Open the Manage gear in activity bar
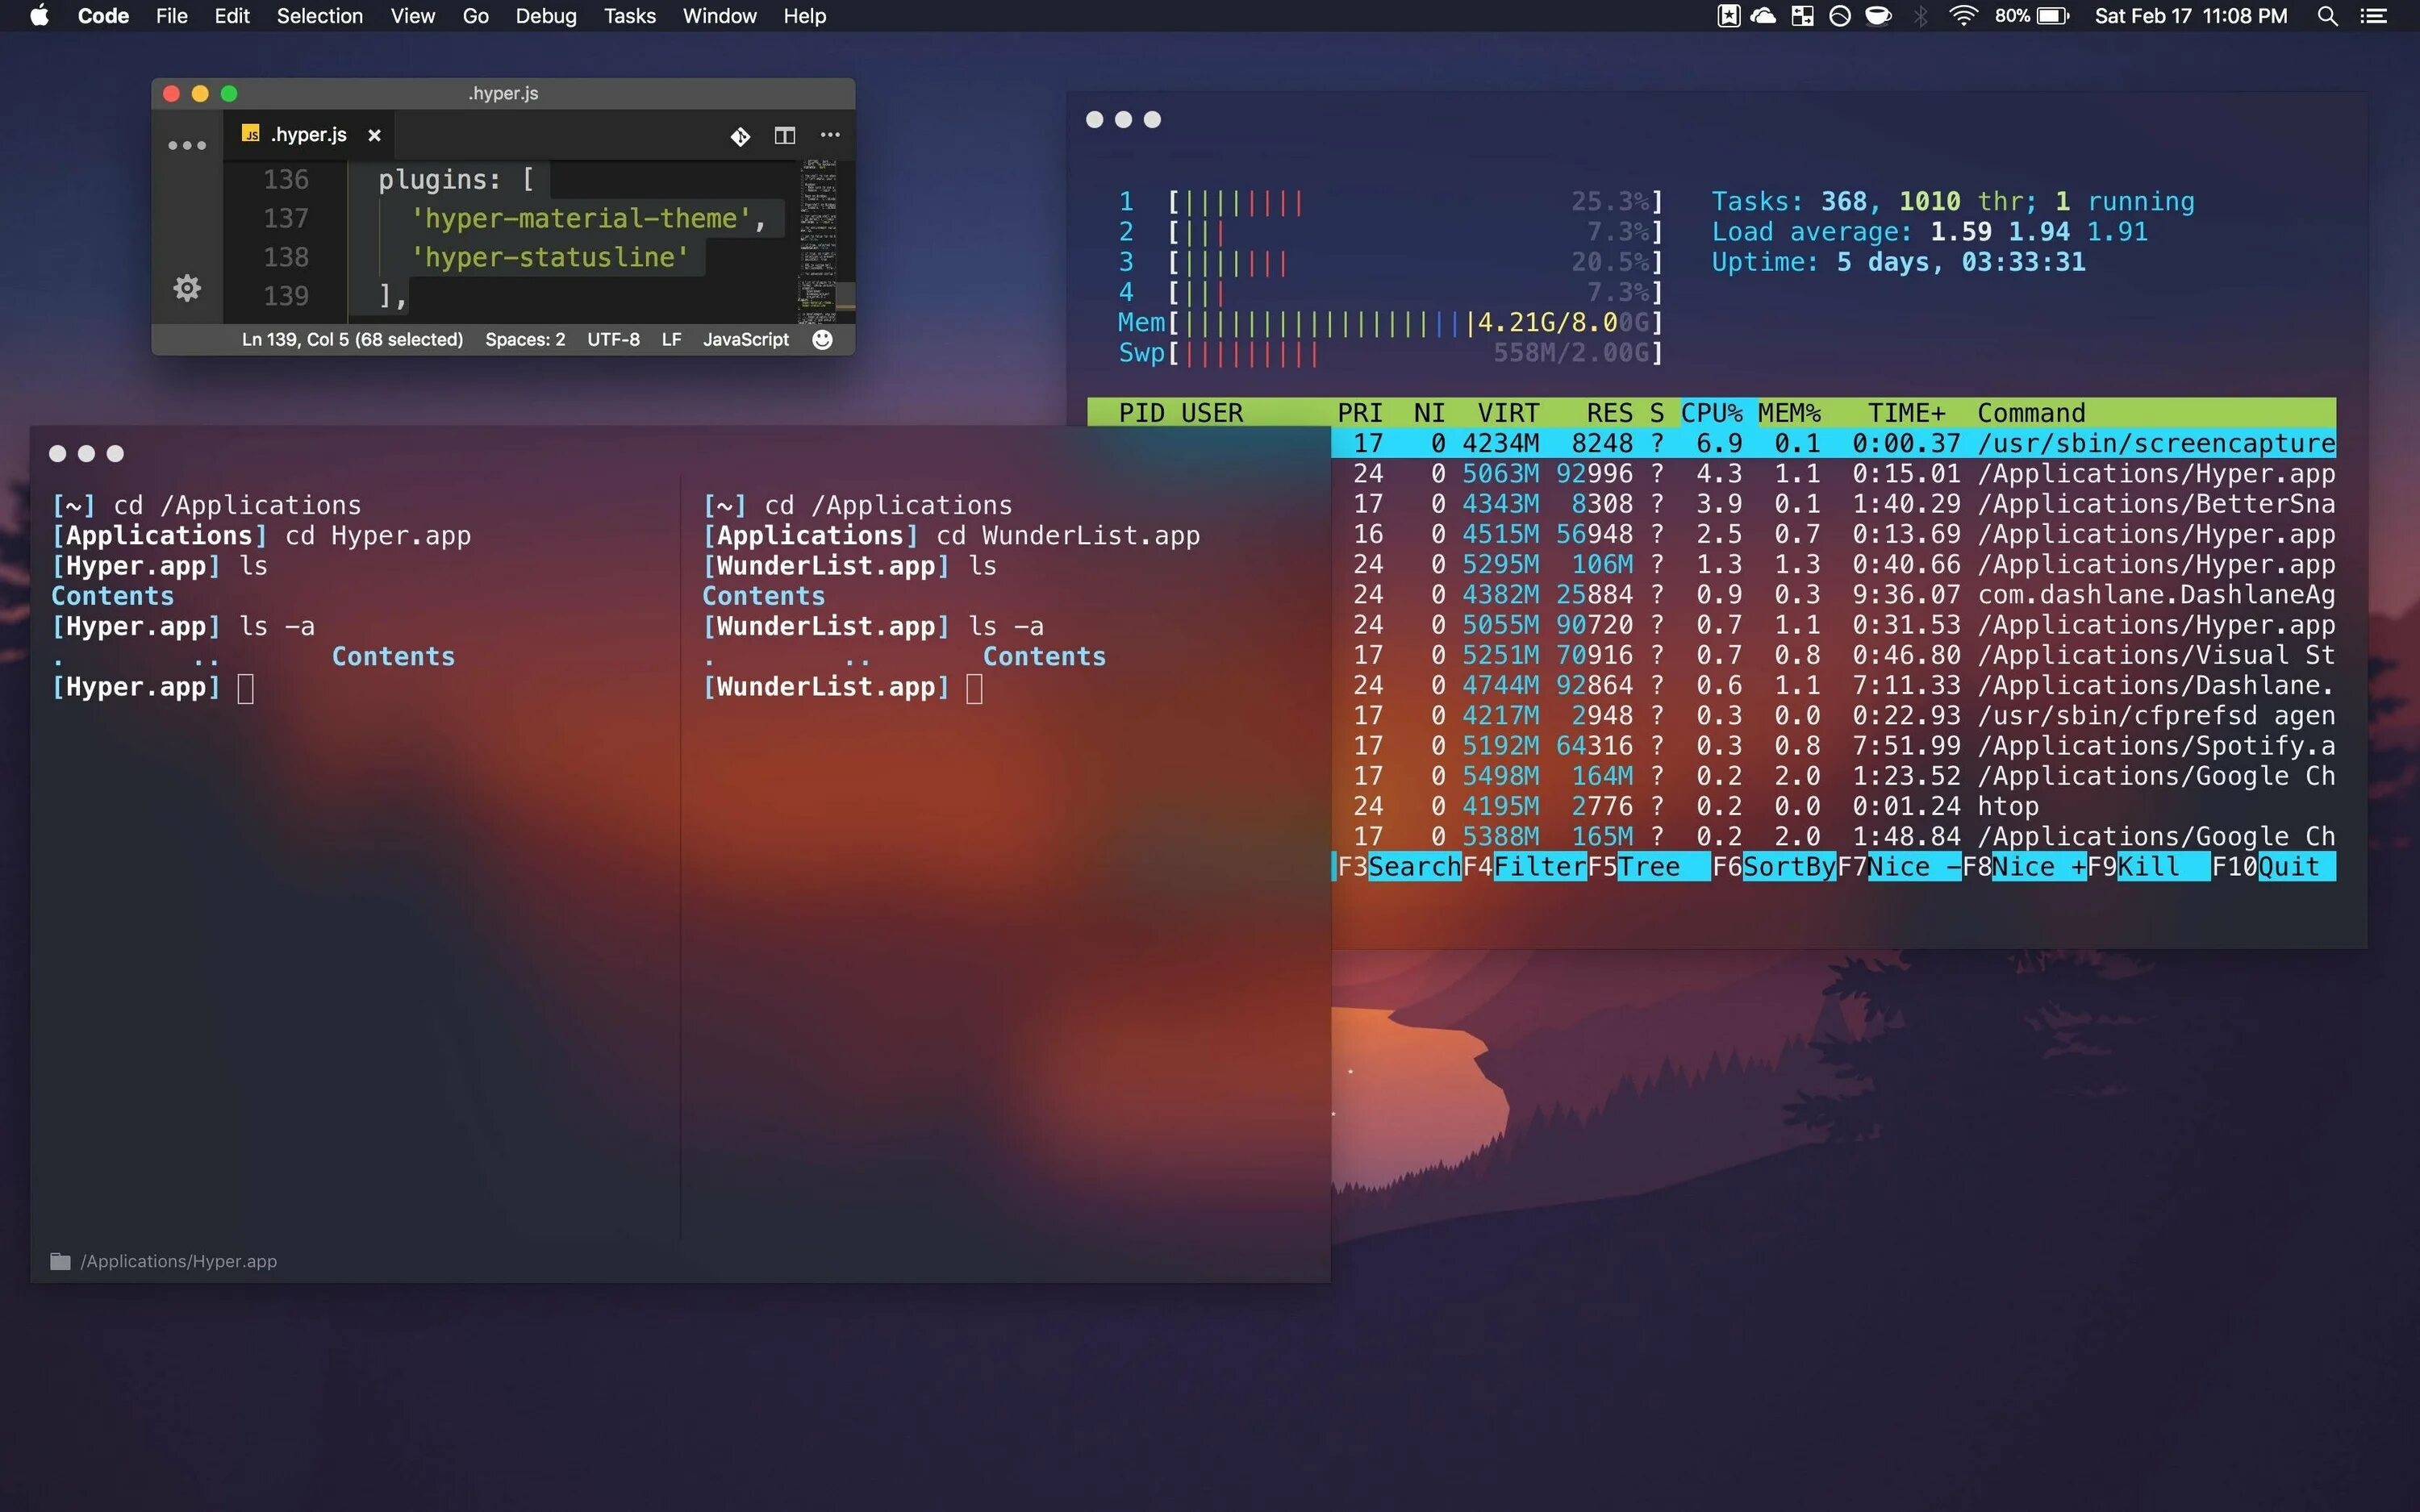The width and height of the screenshot is (2420, 1512). pos(187,289)
